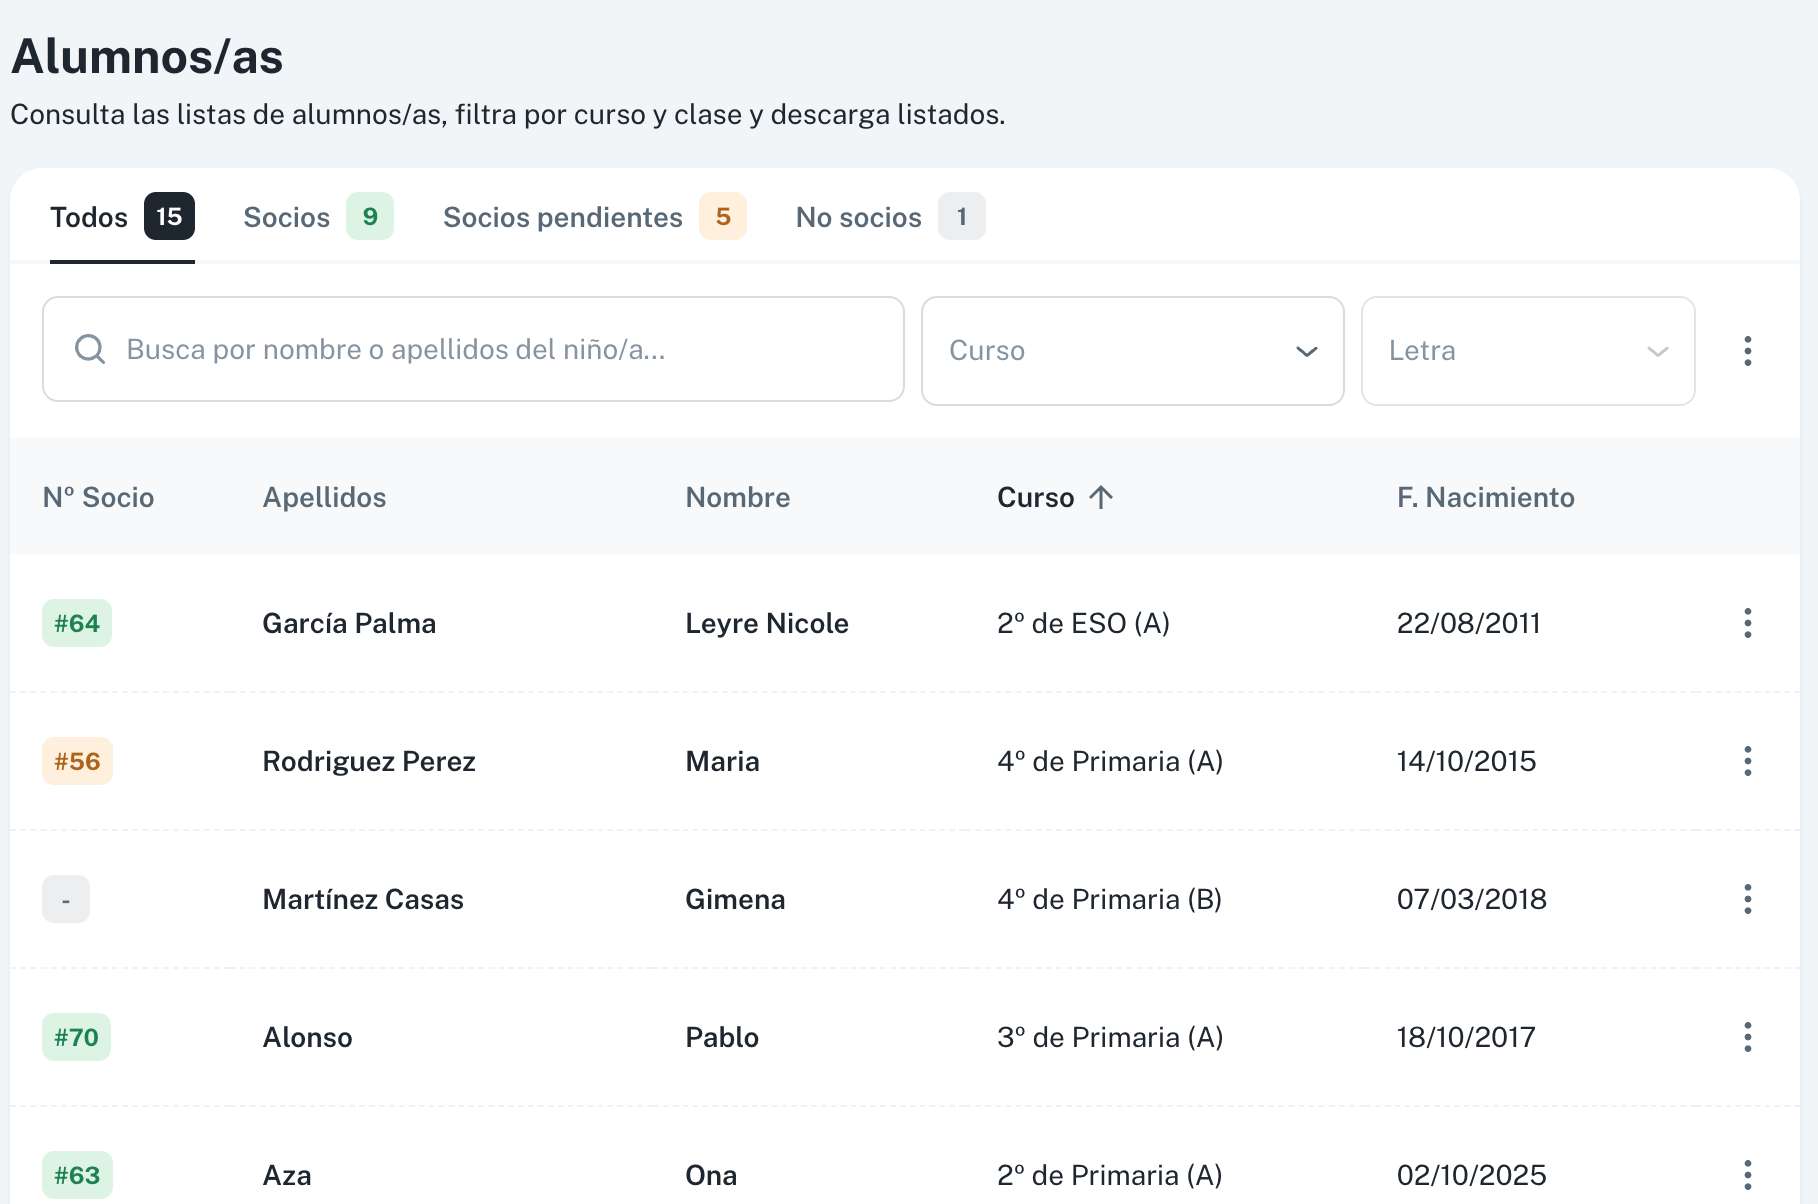
Task: Click birth date 14/10/2015
Action: point(1466,761)
